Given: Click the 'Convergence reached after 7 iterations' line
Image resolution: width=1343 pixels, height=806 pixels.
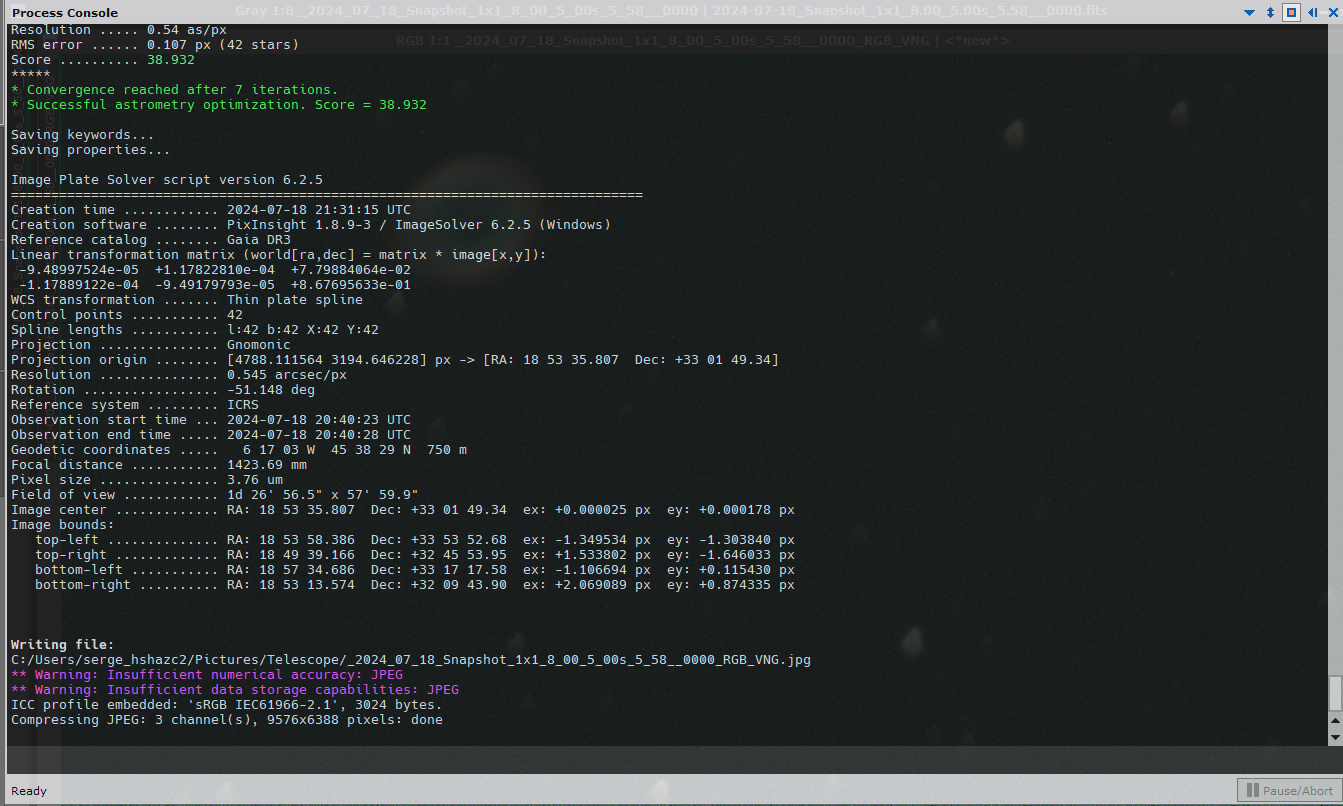Looking at the screenshot, I should tap(174, 90).
